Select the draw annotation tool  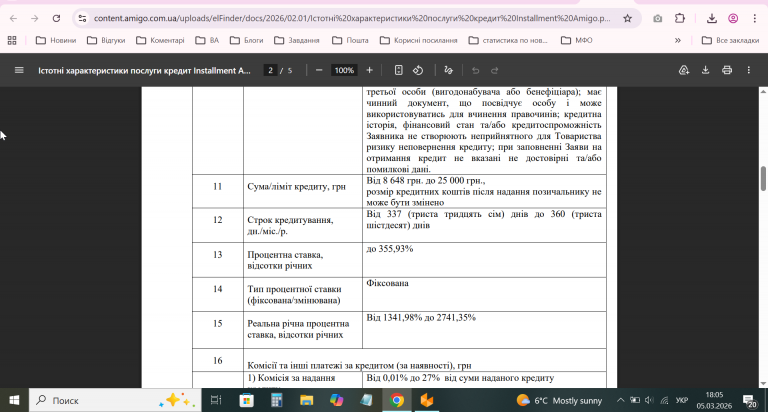point(448,70)
